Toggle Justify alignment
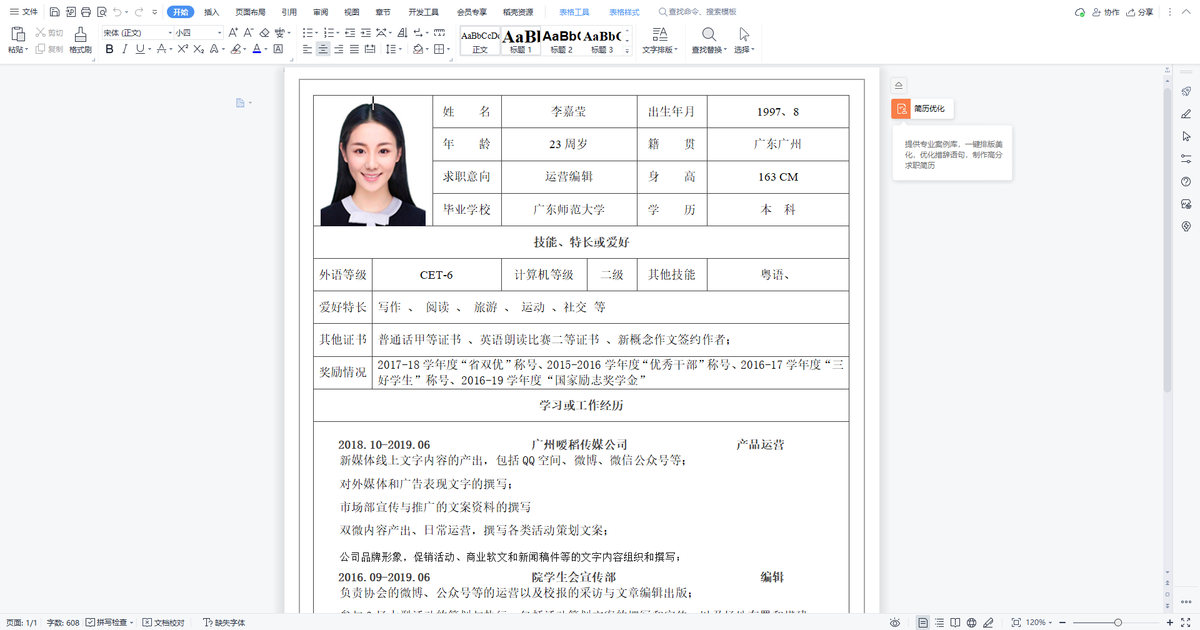The image size is (1200, 630). 354,49
